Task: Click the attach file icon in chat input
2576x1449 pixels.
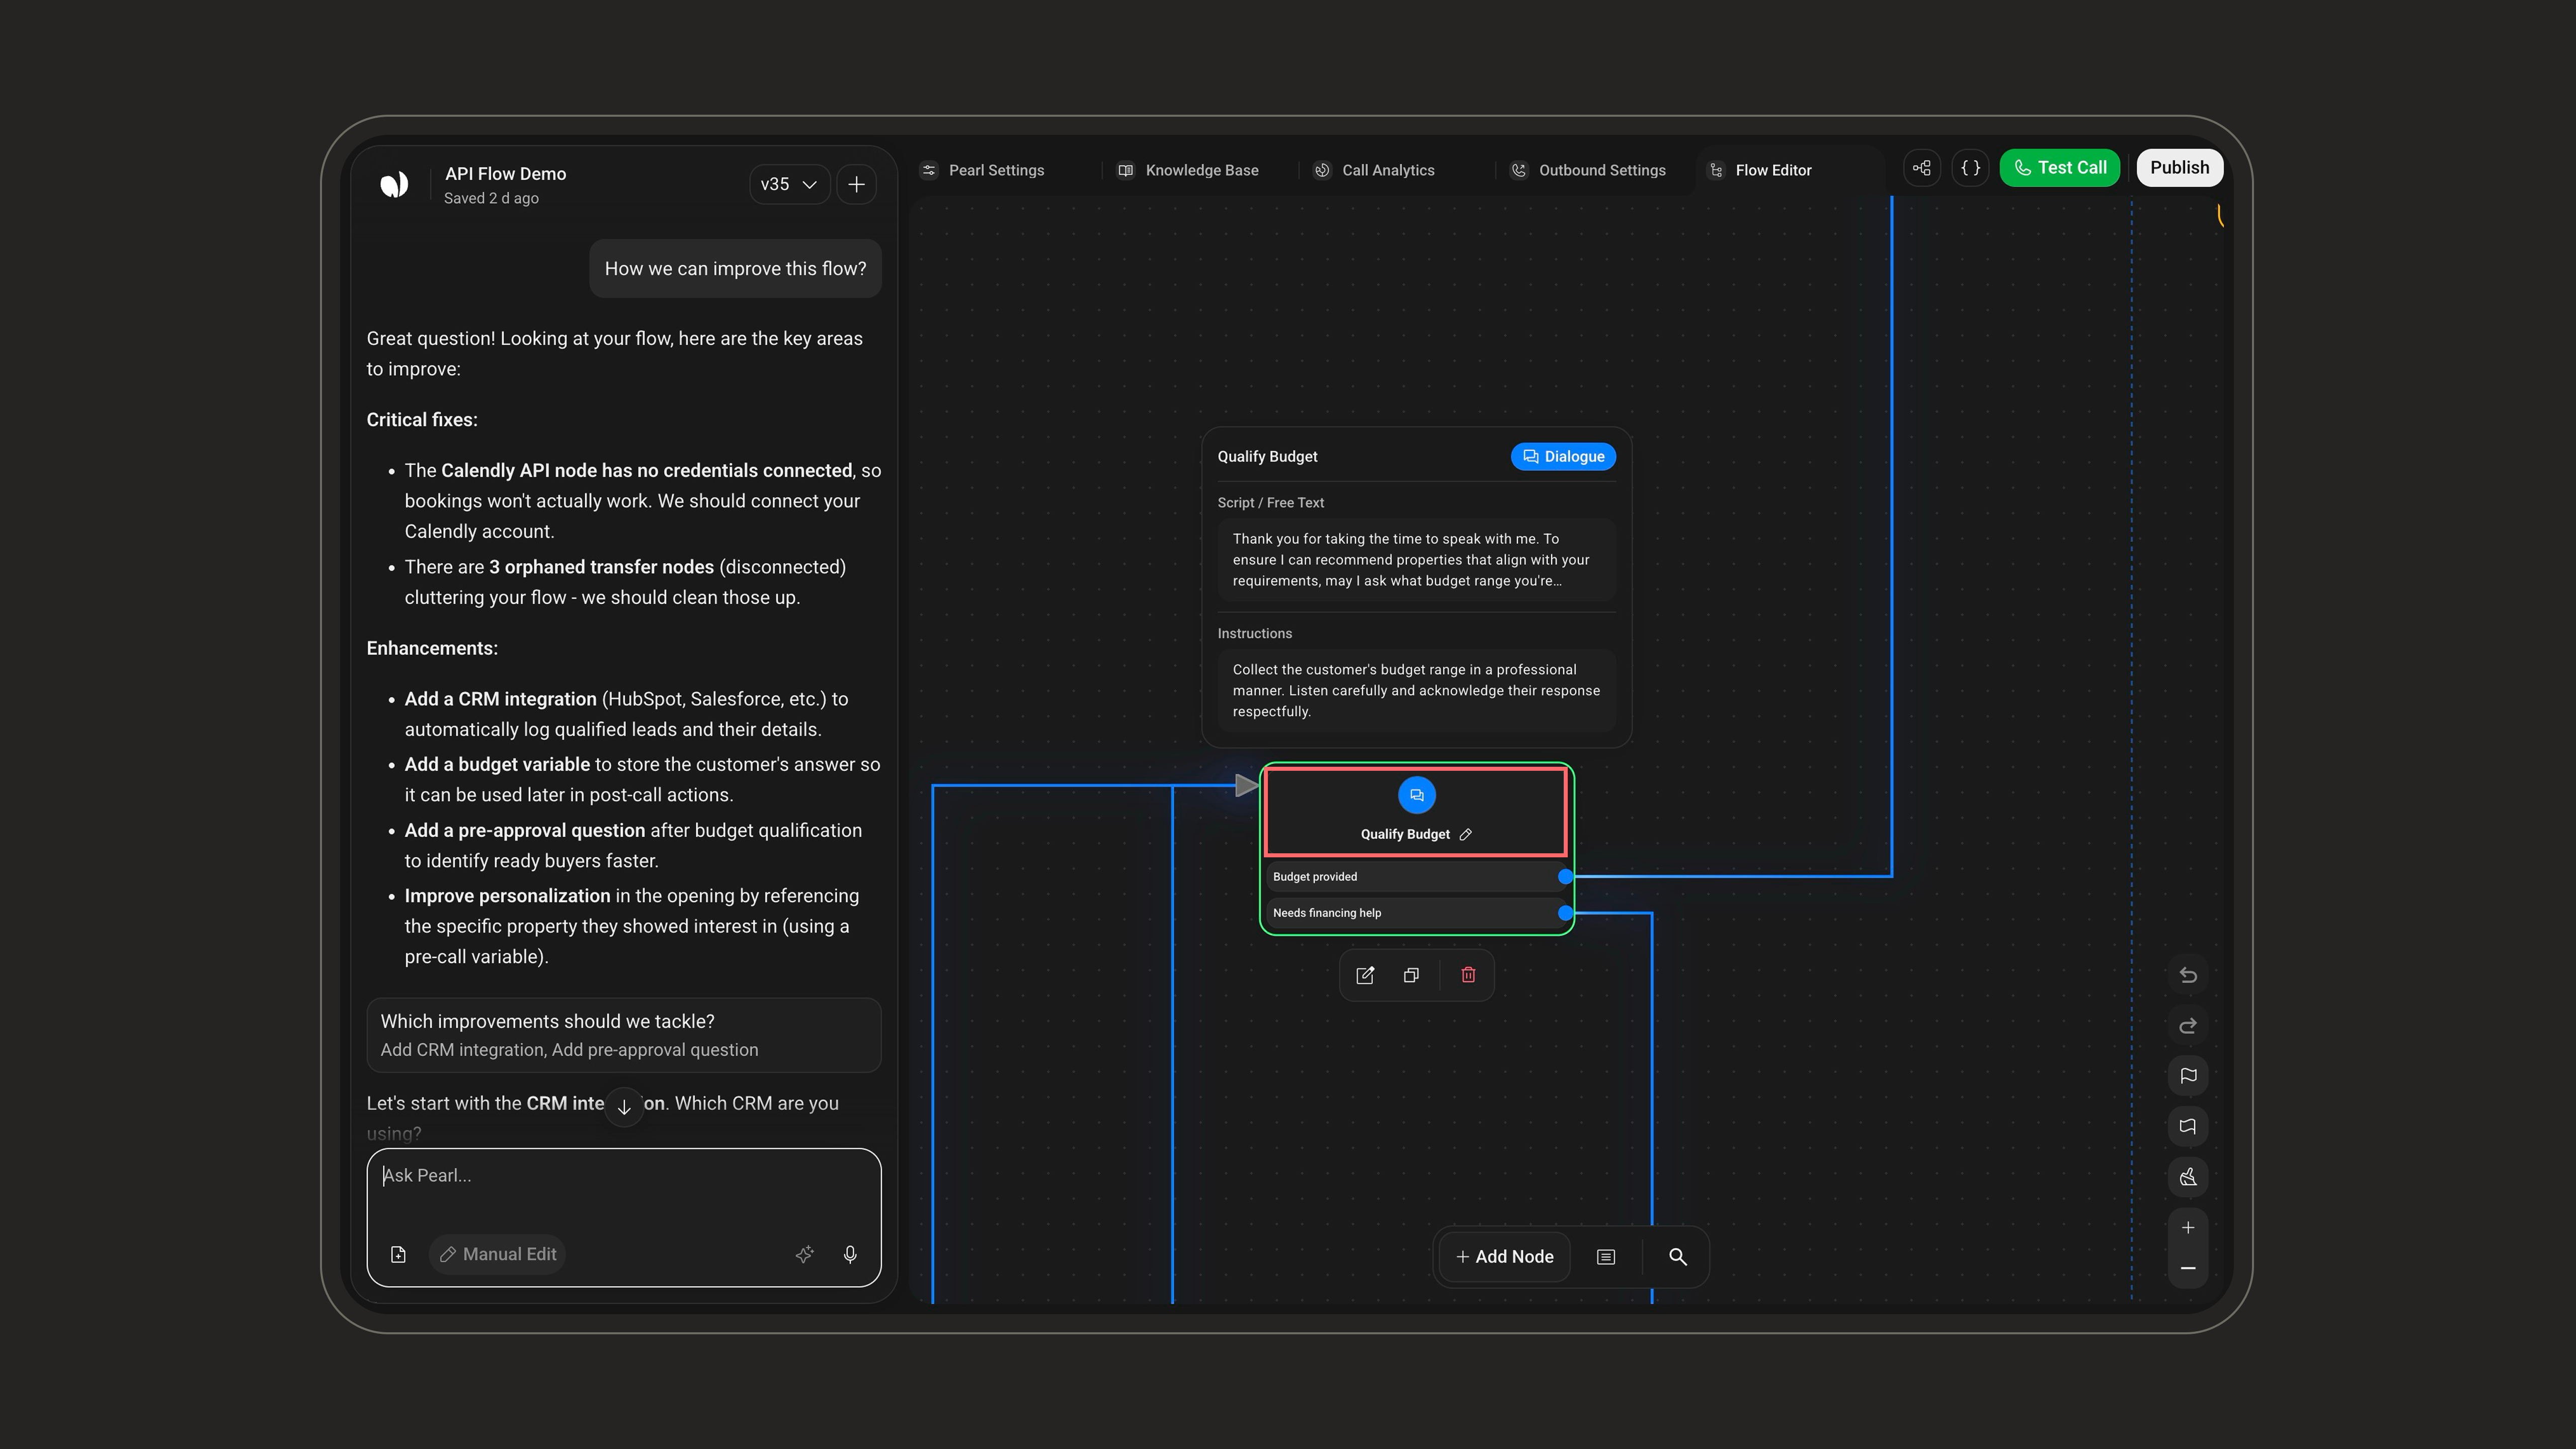Action: (x=398, y=1254)
